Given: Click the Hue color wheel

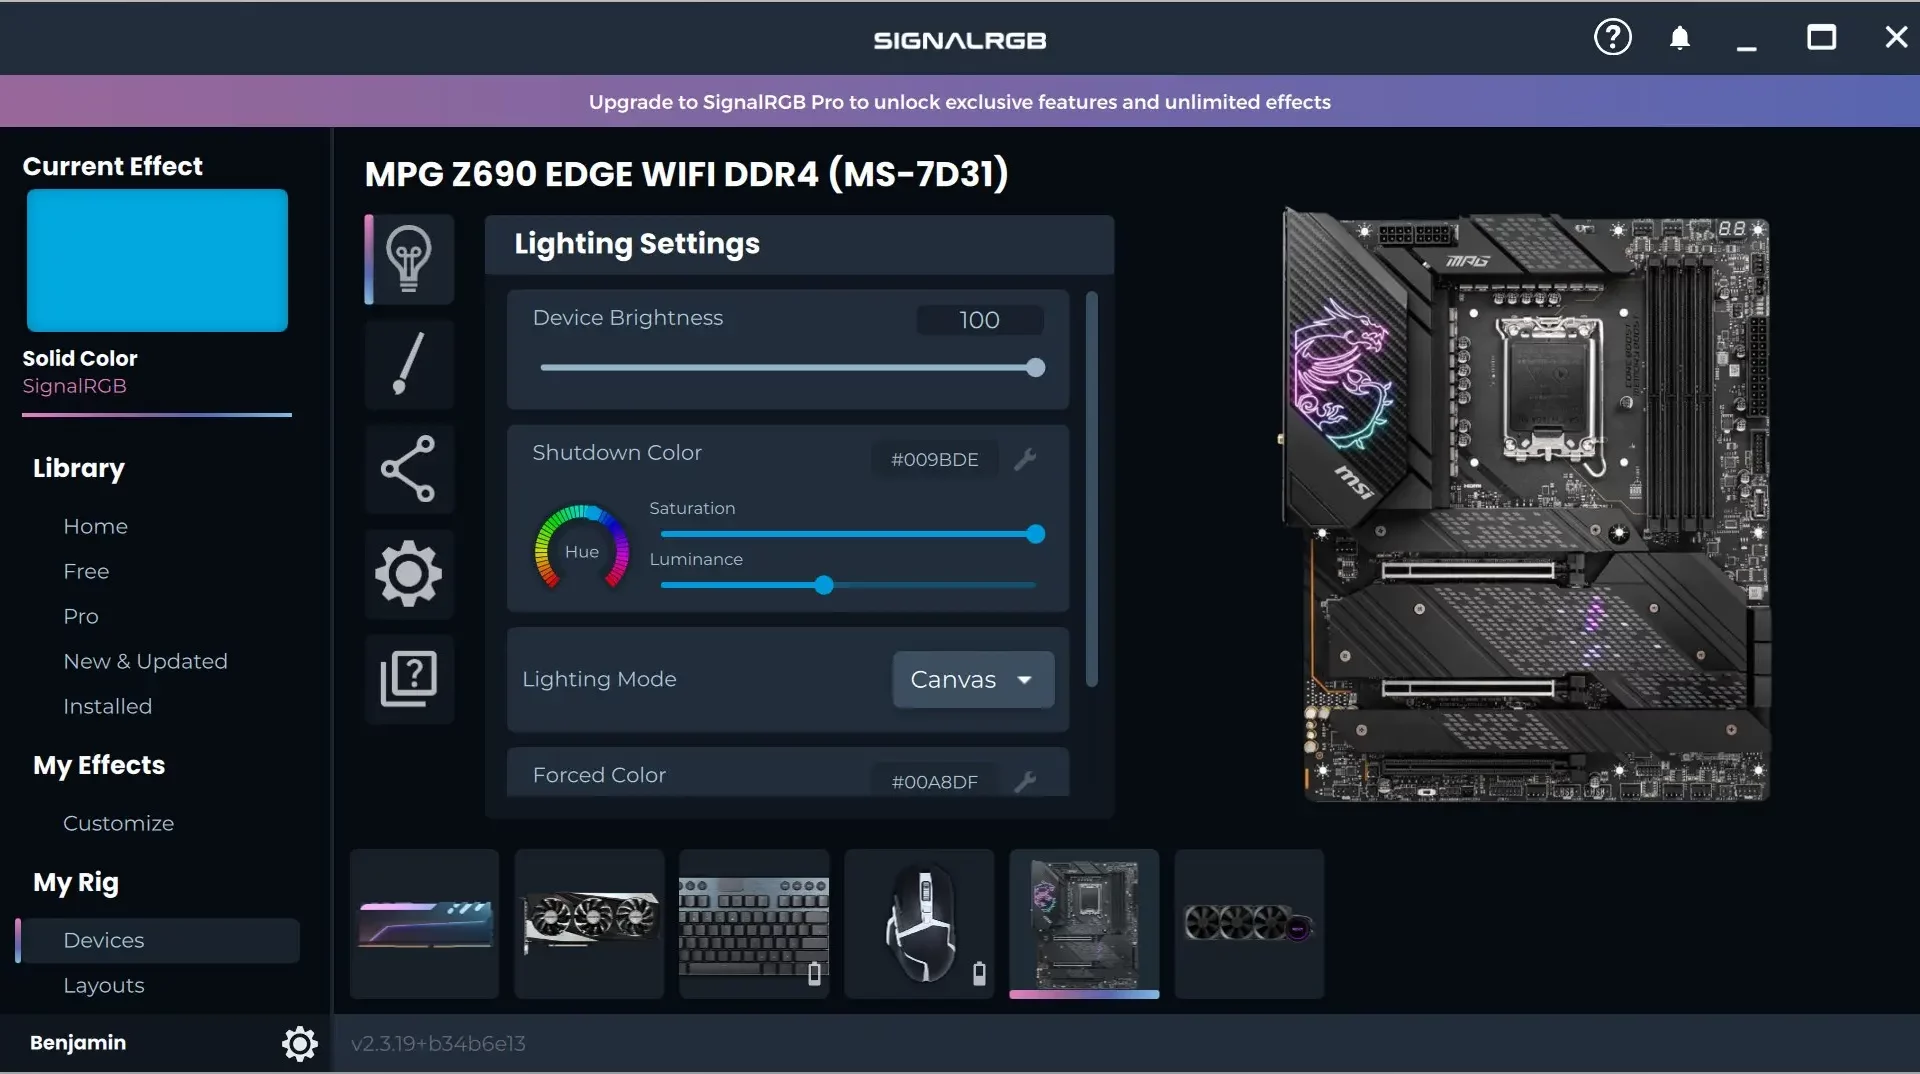Looking at the screenshot, I should pyautogui.click(x=581, y=547).
